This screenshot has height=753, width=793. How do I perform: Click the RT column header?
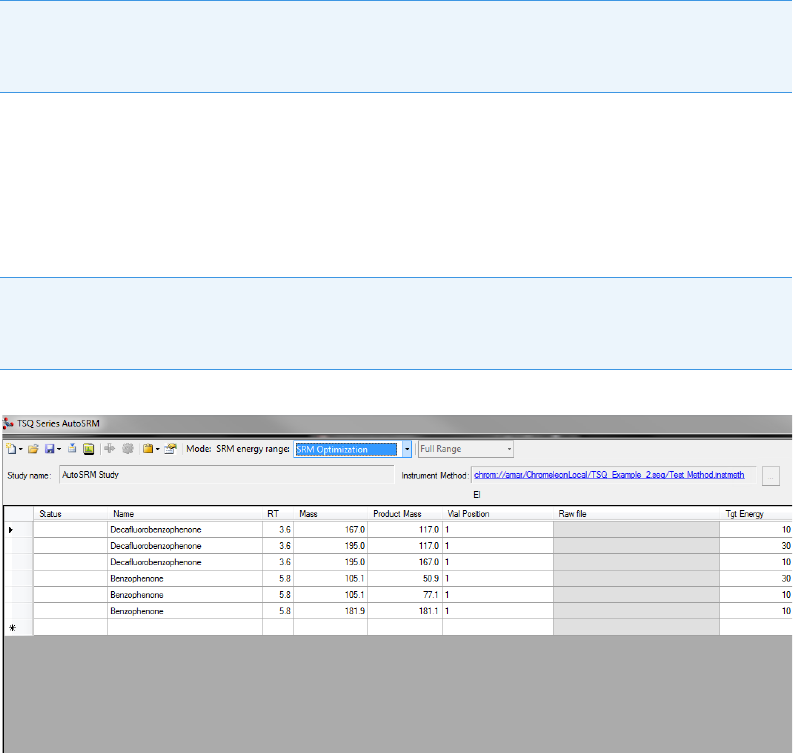pos(278,514)
